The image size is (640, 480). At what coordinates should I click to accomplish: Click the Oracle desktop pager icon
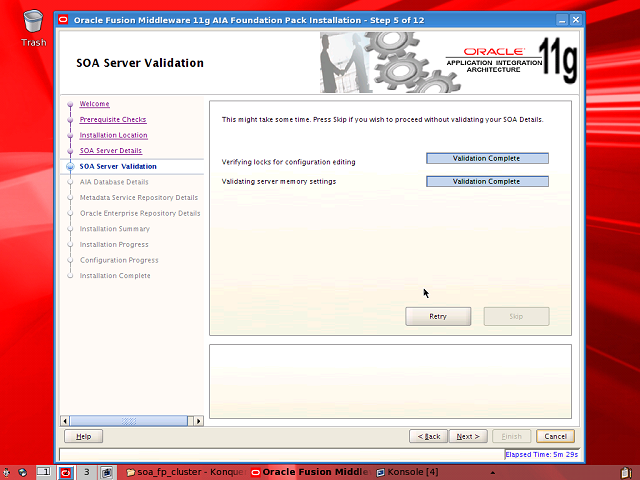pos(66,473)
